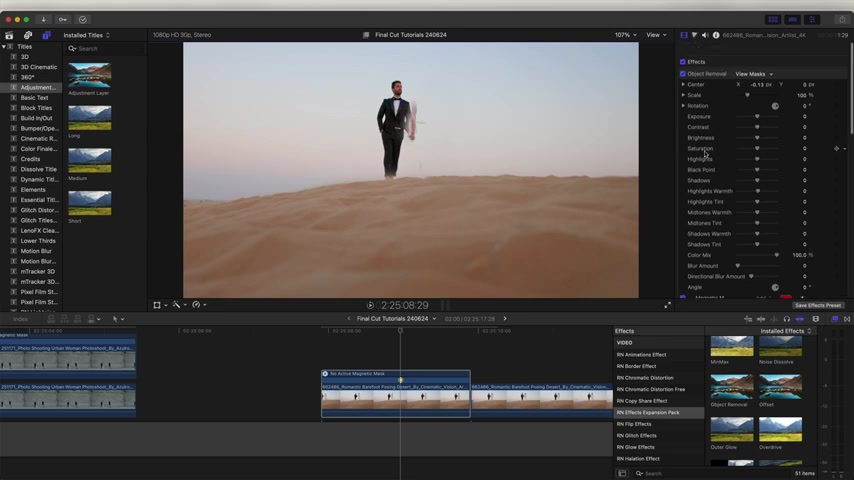Open background tasks checkmark icon
This screenshot has width=854, height=480.
click(x=83, y=20)
